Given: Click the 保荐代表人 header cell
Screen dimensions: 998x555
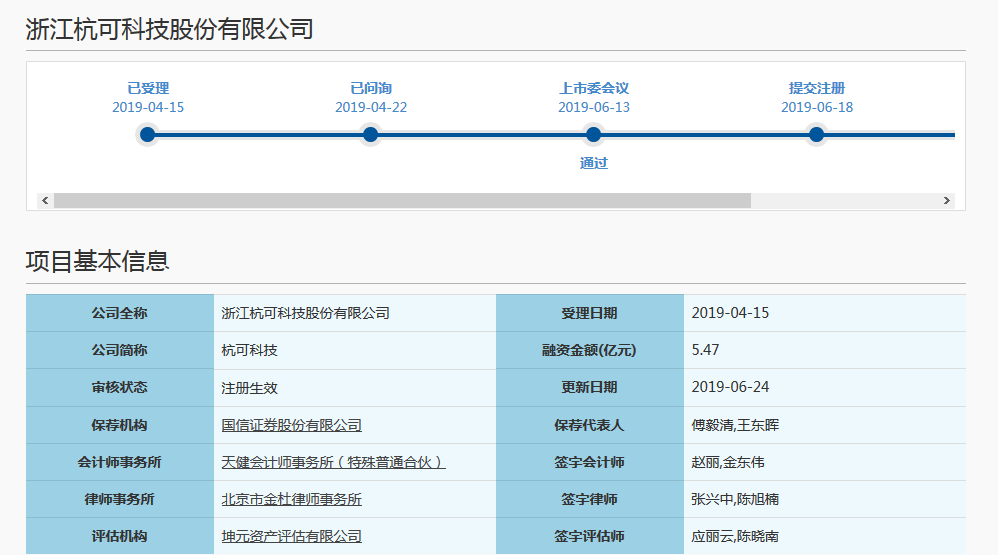Looking at the screenshot, I should [x=589, y=425].
